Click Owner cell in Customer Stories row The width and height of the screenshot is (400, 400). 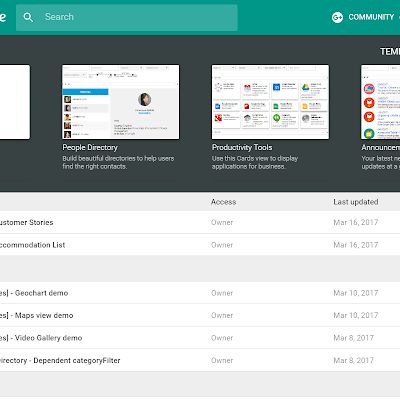point(222,222)
